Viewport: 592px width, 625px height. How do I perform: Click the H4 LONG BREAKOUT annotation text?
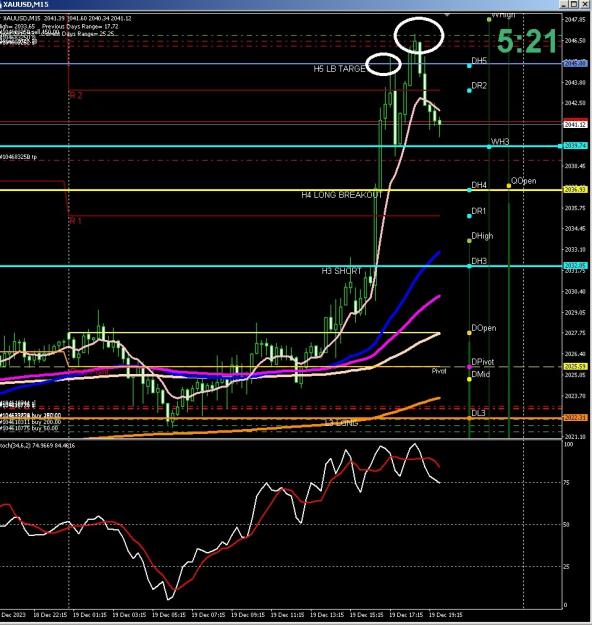tap(342, 195)
